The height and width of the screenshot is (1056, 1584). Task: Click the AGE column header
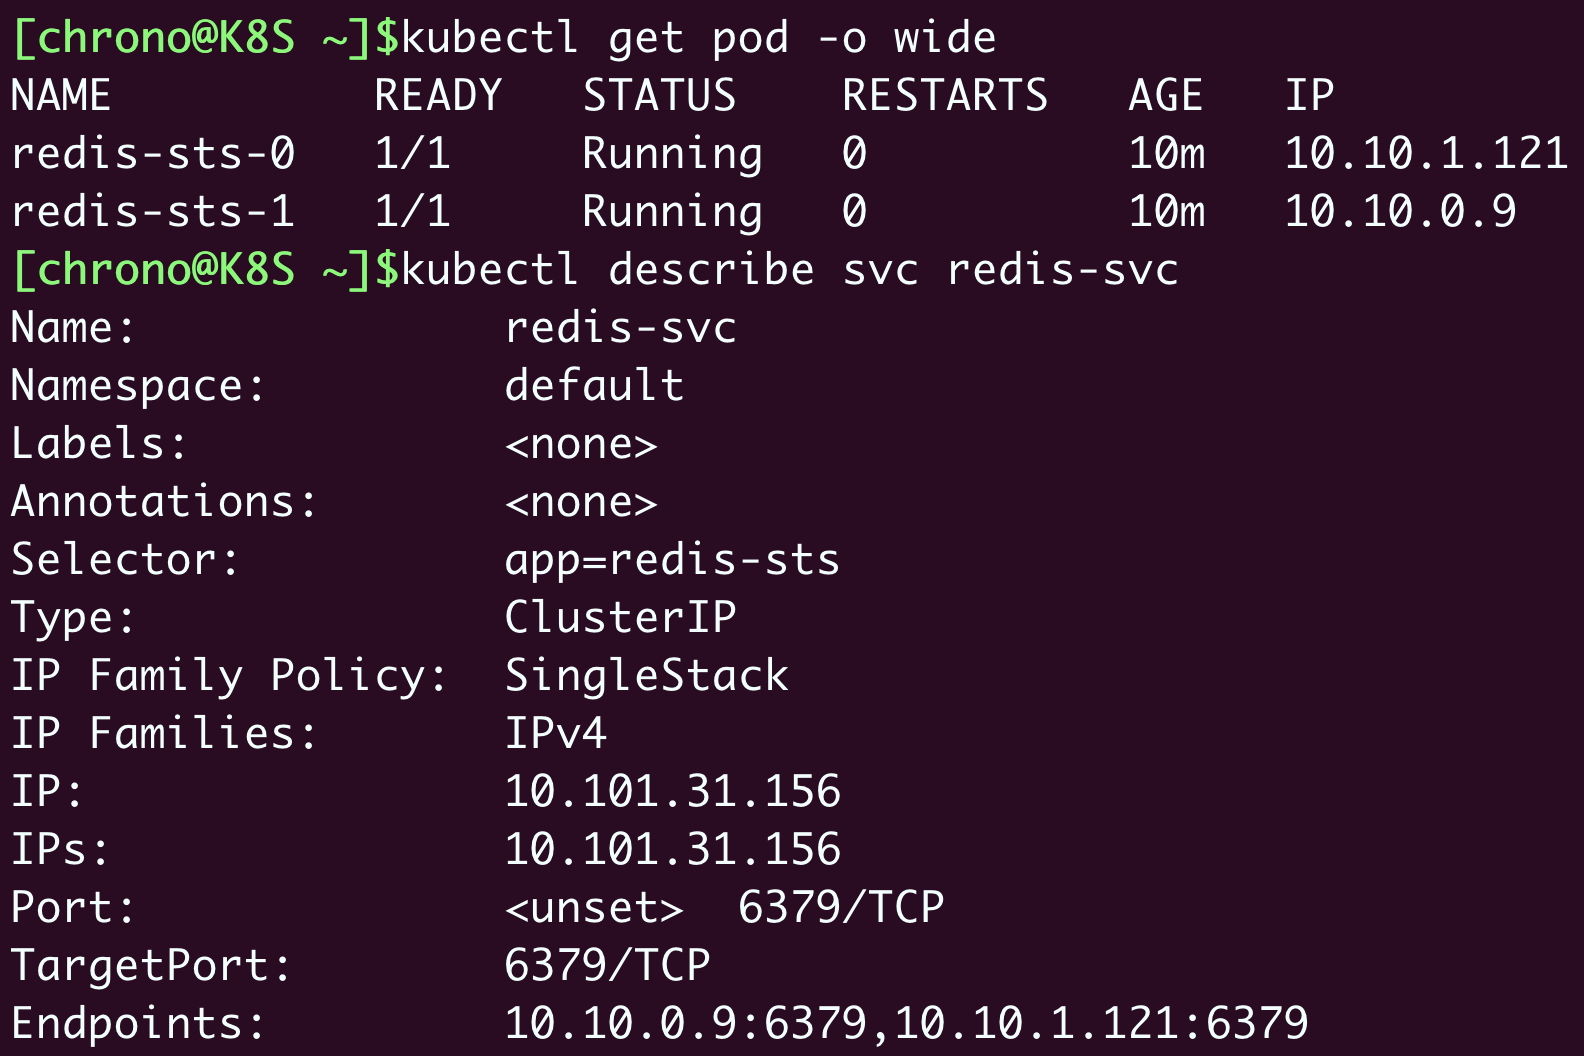point(1166,96)
